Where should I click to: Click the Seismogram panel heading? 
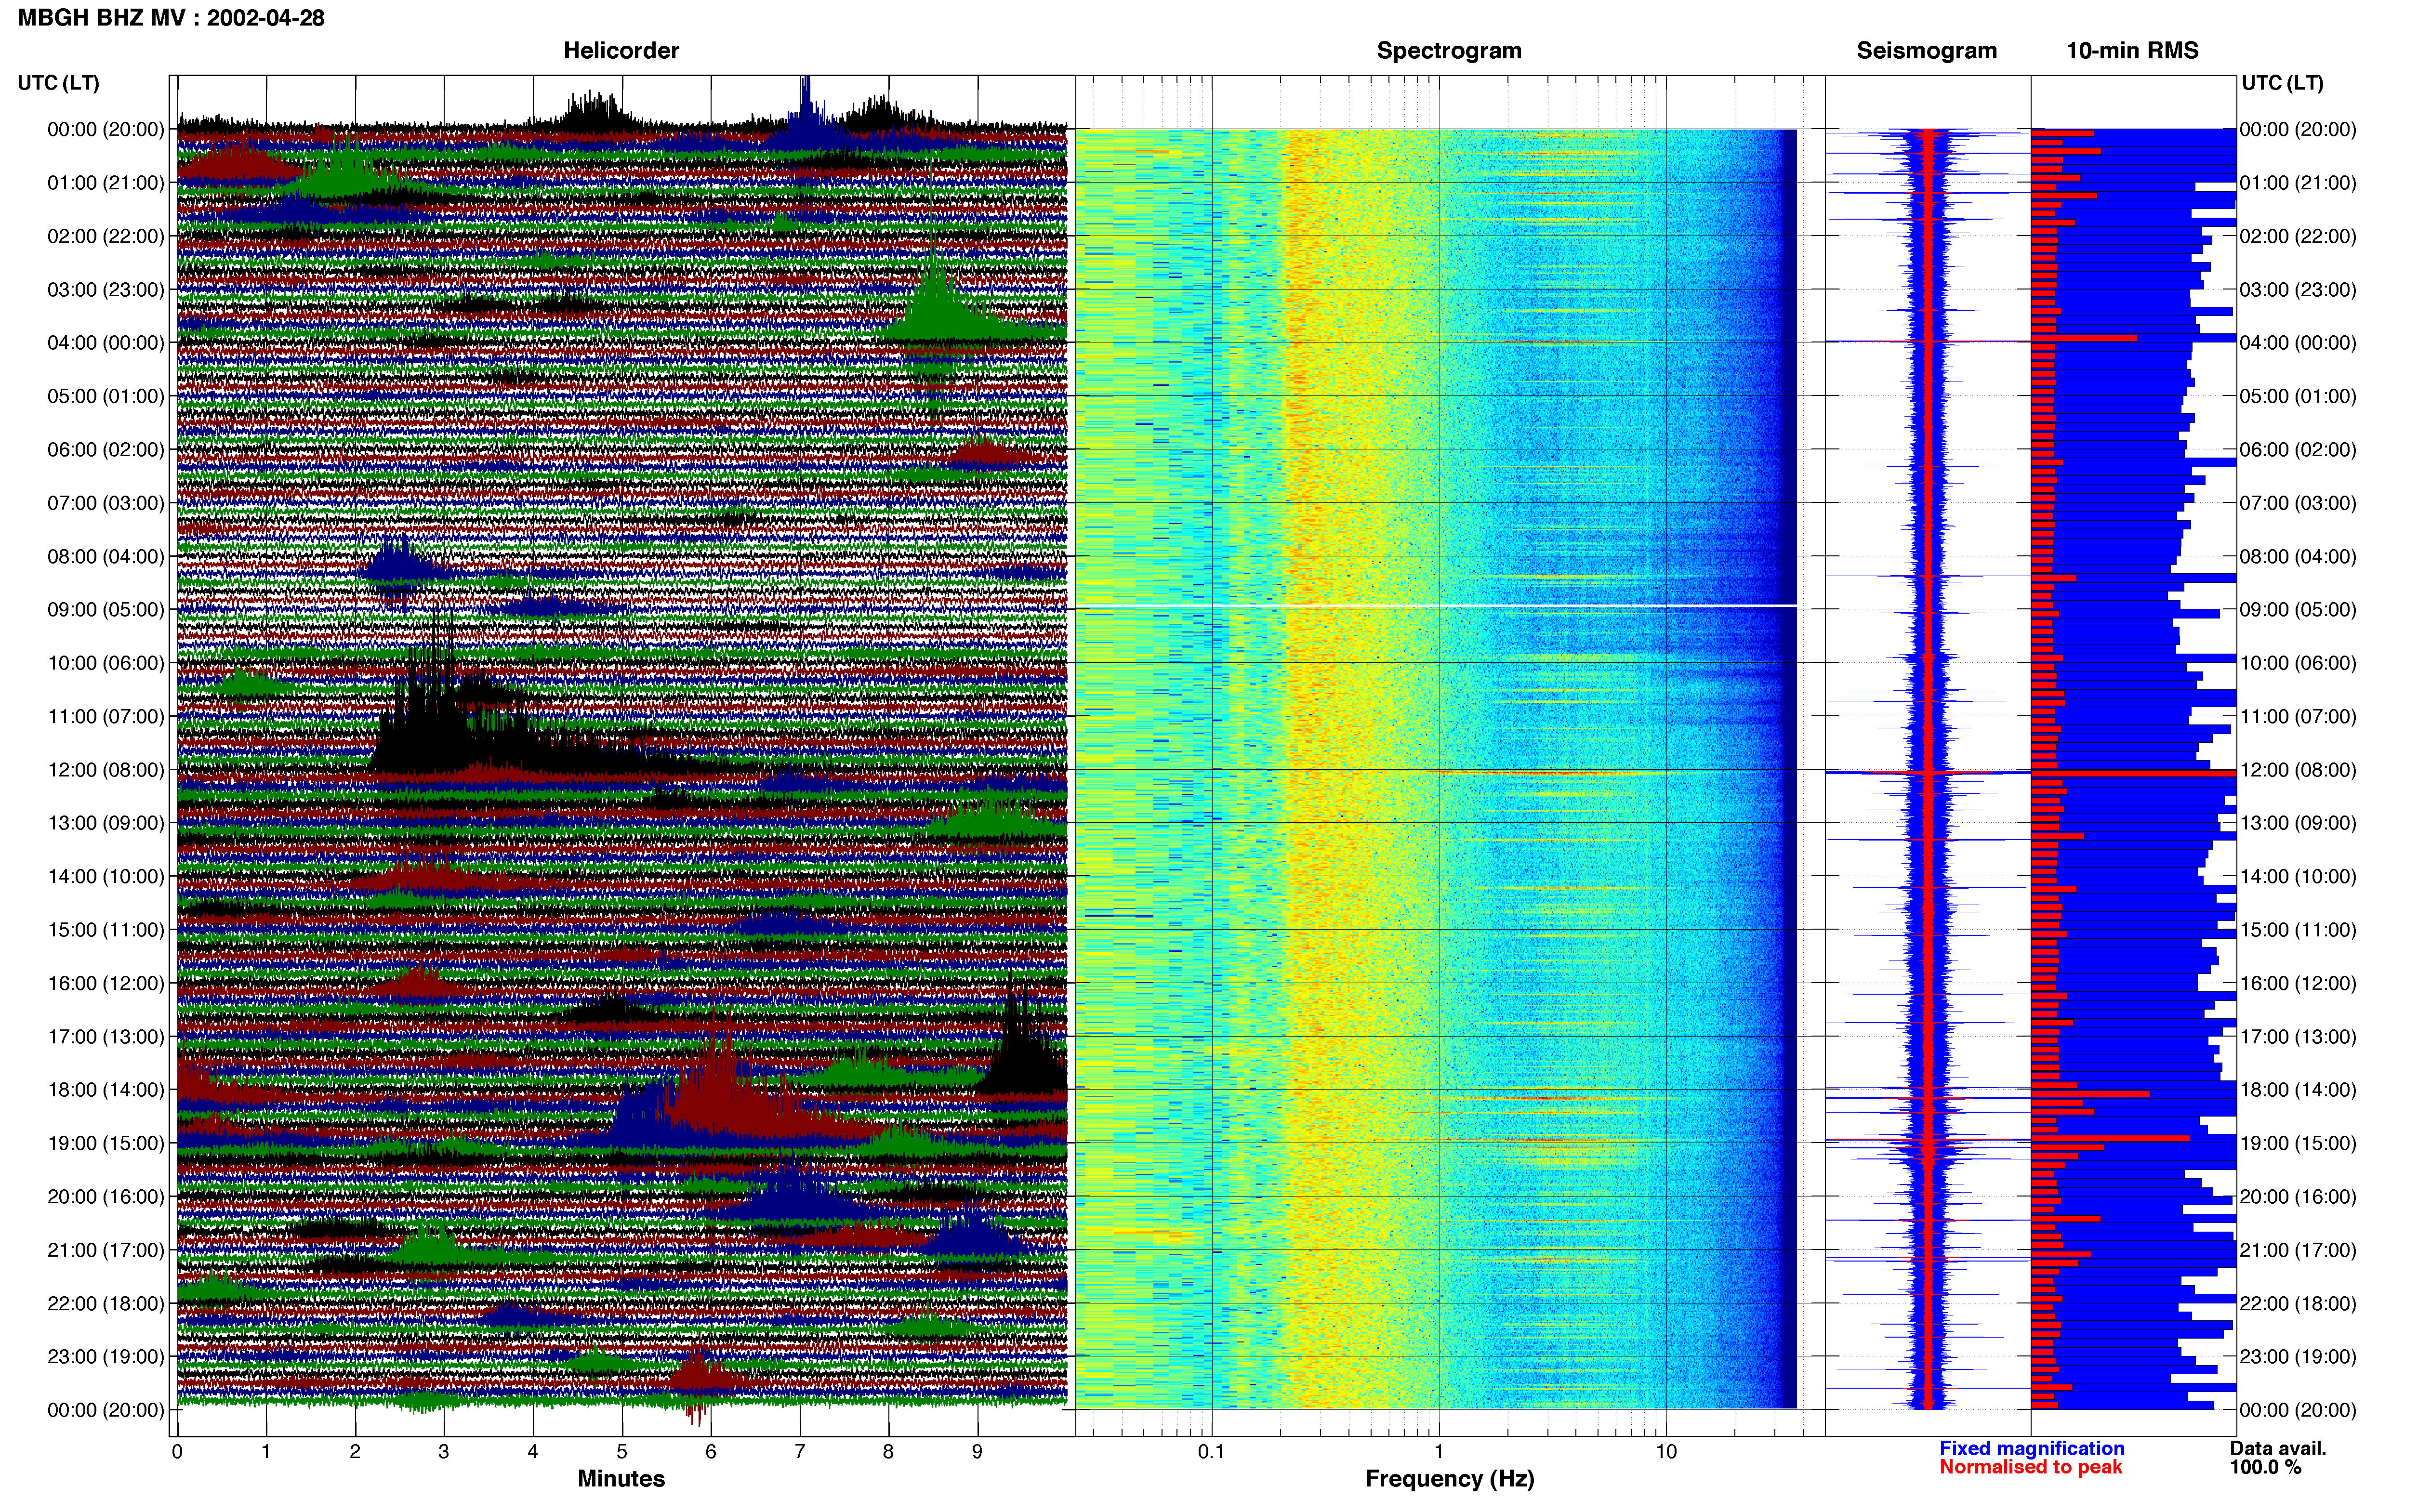click(1926, 50)
